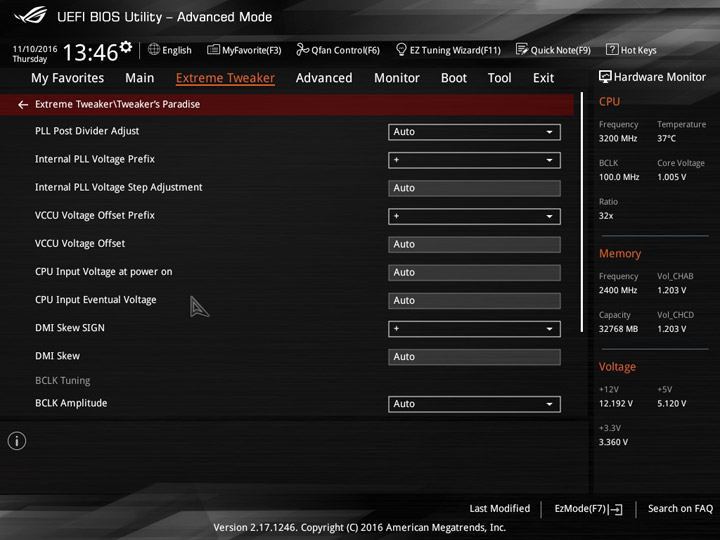This screenshot has width=720, height=540.
Task: Open Quick Note(F9) notepad icon
Action: click(522, 49)
